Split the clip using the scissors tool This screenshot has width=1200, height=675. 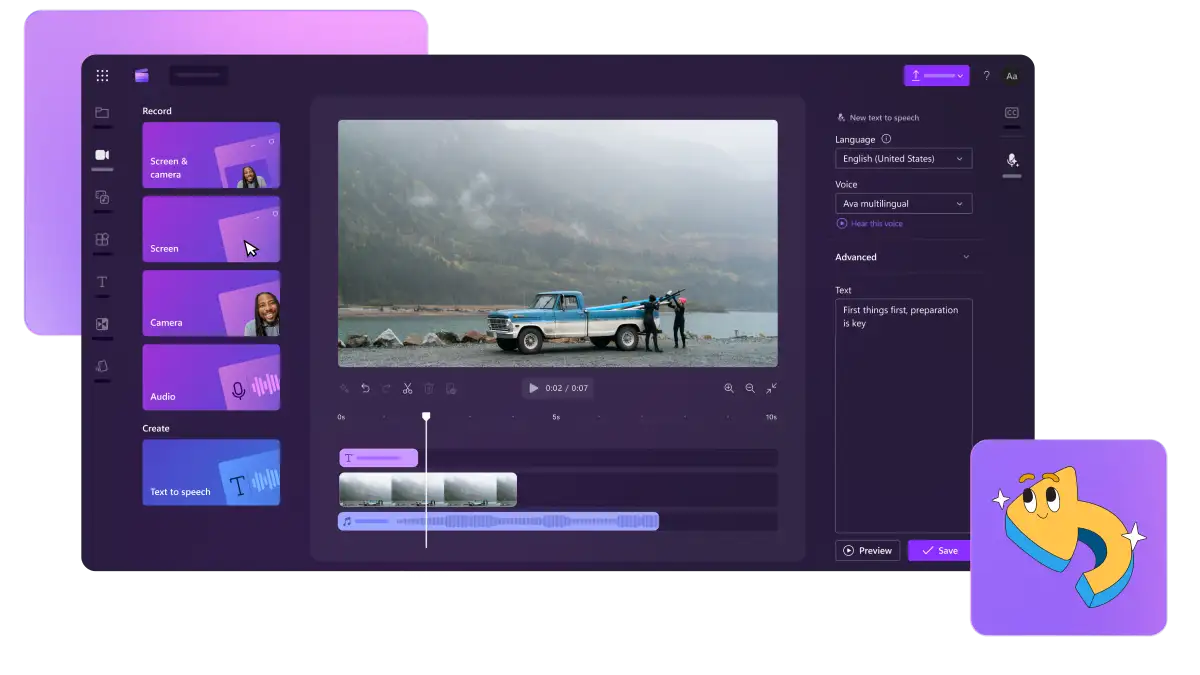point(407,388)
